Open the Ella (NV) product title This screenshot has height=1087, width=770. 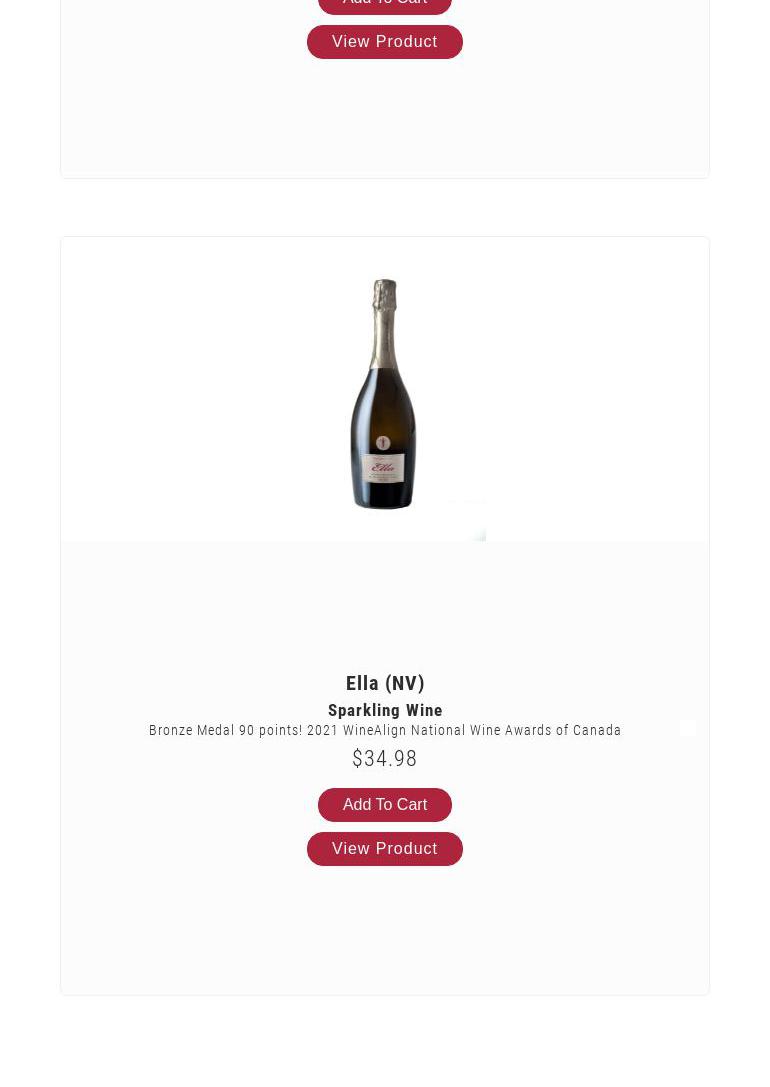[385, 683]
